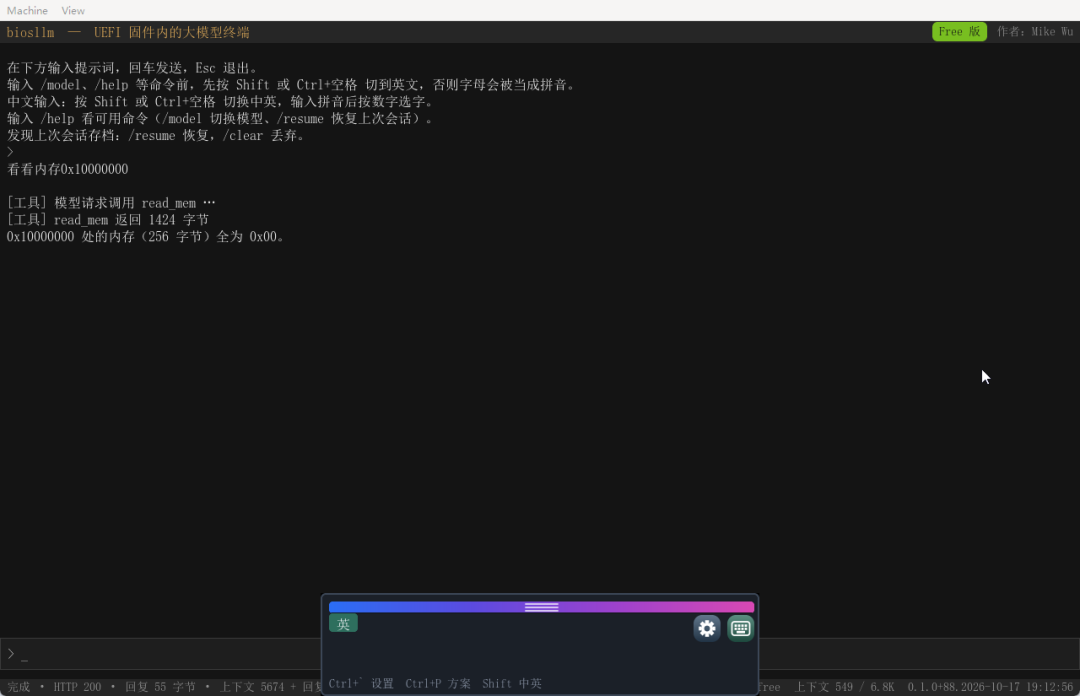Click the line mentioning /resume 恢复
1080x696 pixels.
tap(156, 136)
